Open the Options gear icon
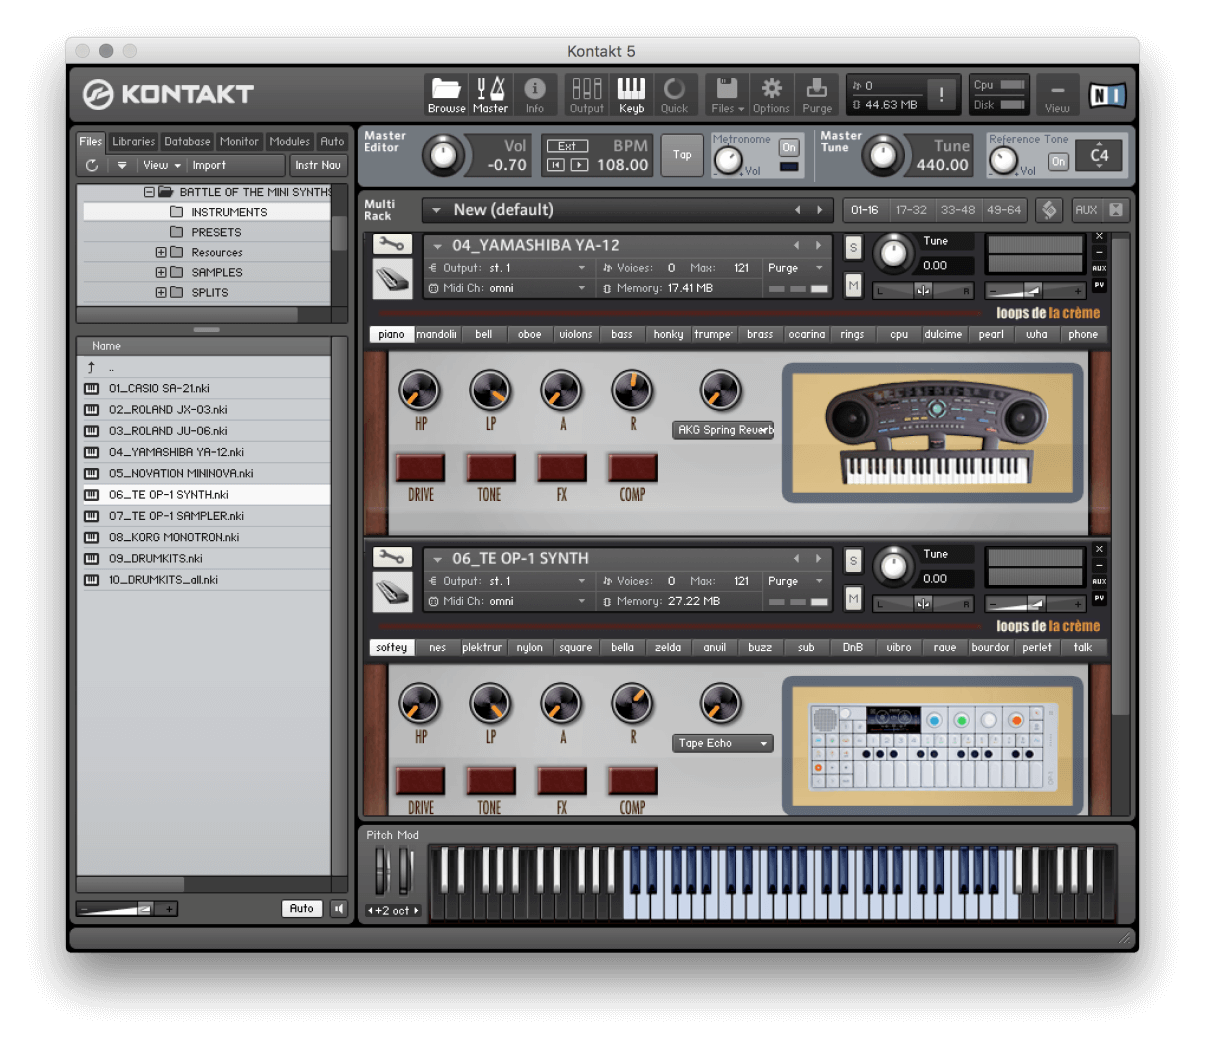 tap(771, 95)
